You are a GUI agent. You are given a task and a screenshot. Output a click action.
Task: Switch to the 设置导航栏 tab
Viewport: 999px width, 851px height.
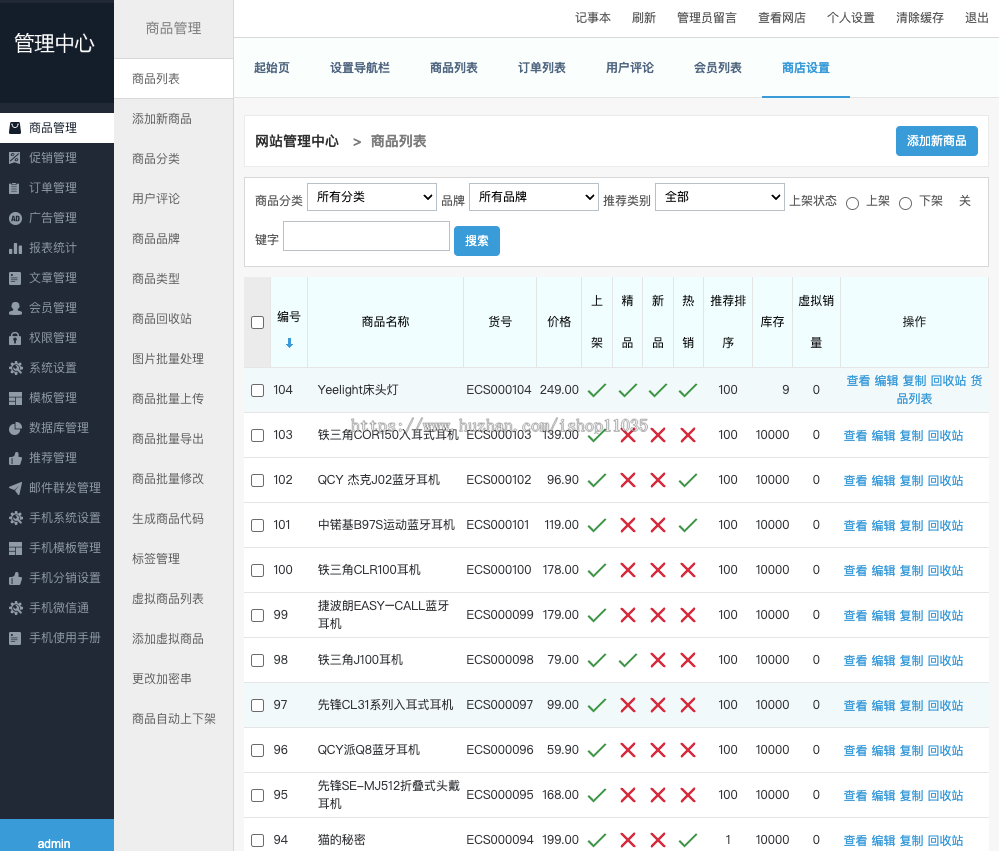[360, 68]
